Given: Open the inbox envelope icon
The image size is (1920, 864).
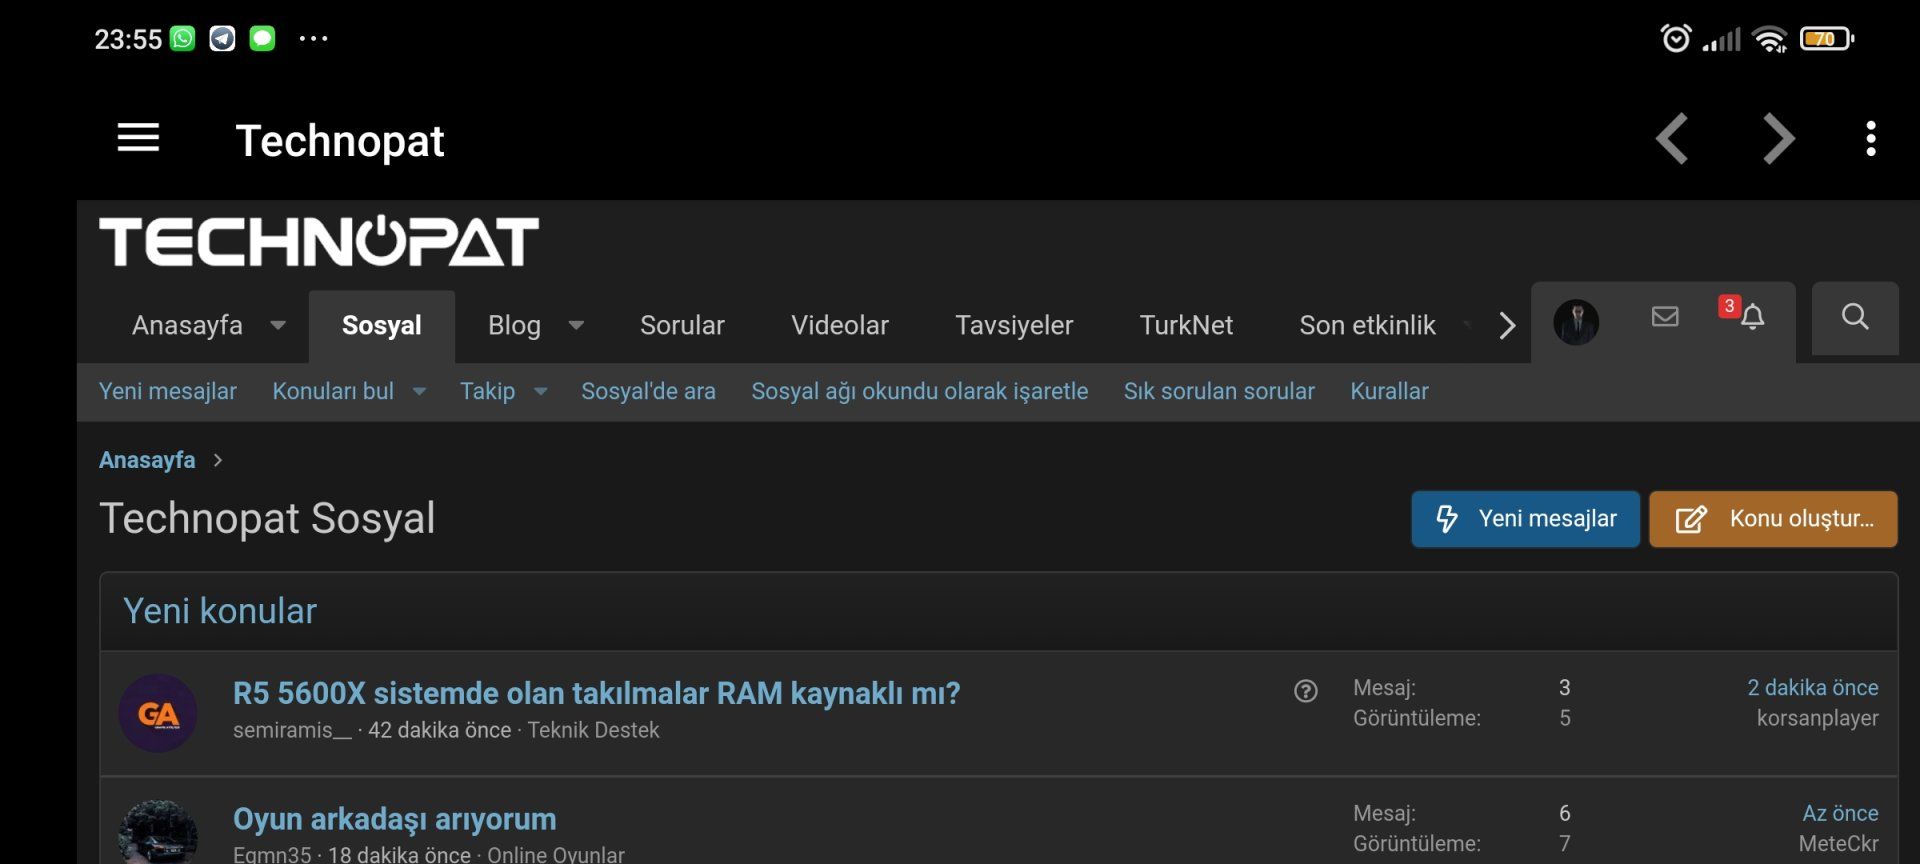Looking at the screenshot, I should 1665,317.
